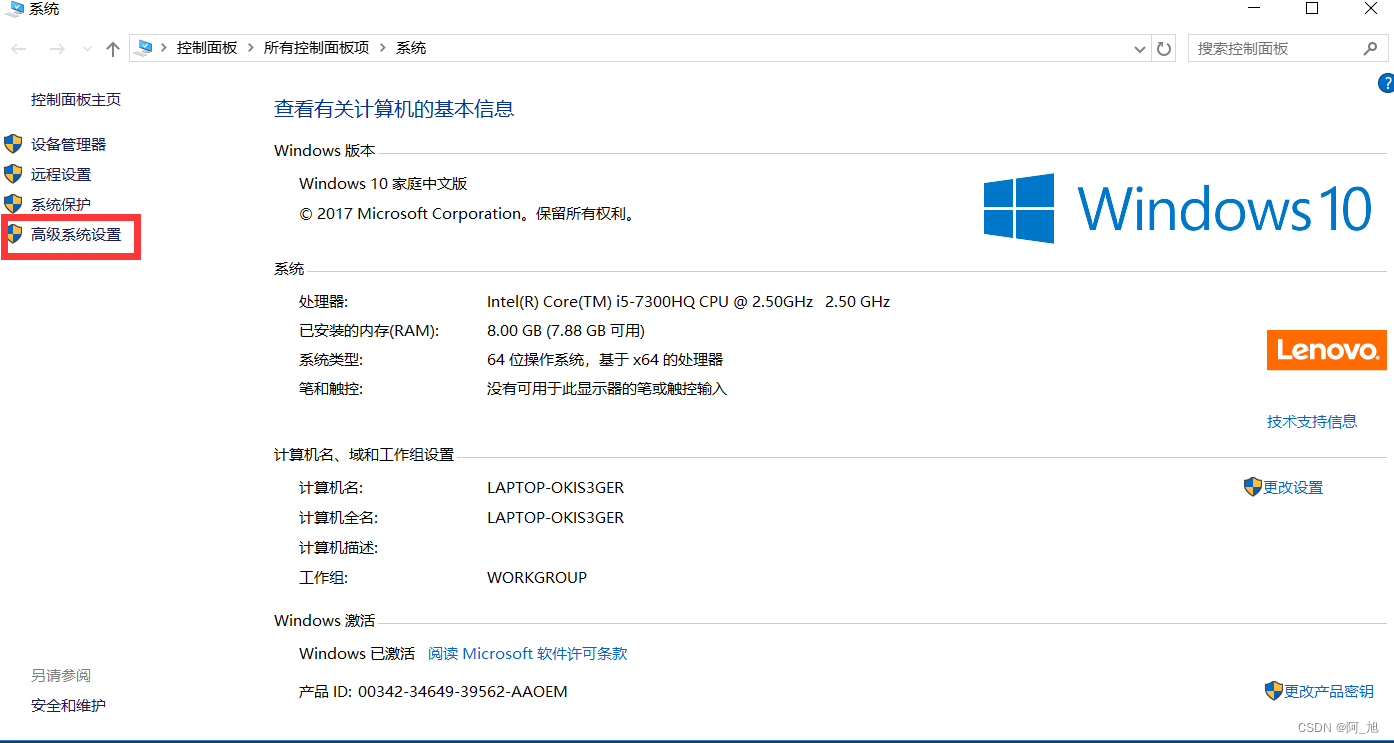Select the 所有控制面板项 breadcrumb
This screenshot has width=1394, height=743.
click(317, 48)
